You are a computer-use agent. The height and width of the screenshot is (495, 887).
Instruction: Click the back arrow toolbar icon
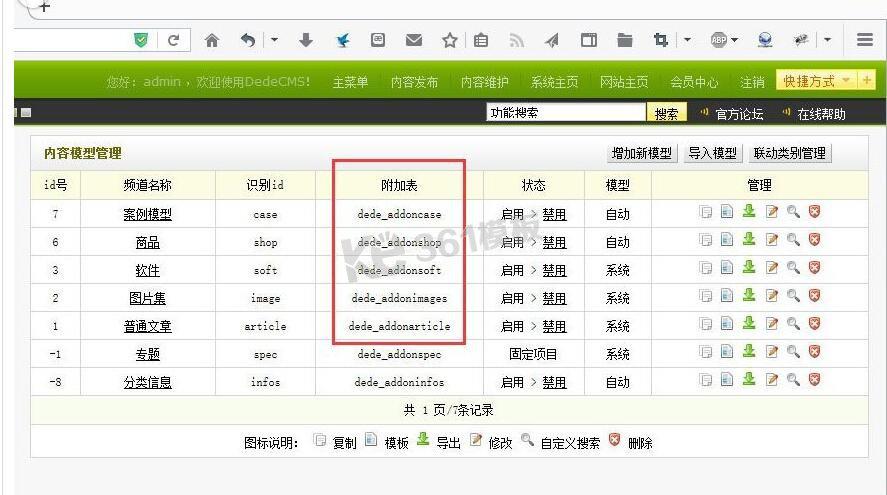[x=248, y=40]
